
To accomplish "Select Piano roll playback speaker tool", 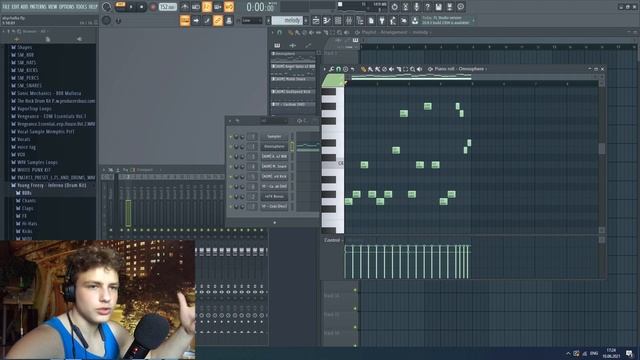I will click(x=419, y=69).
